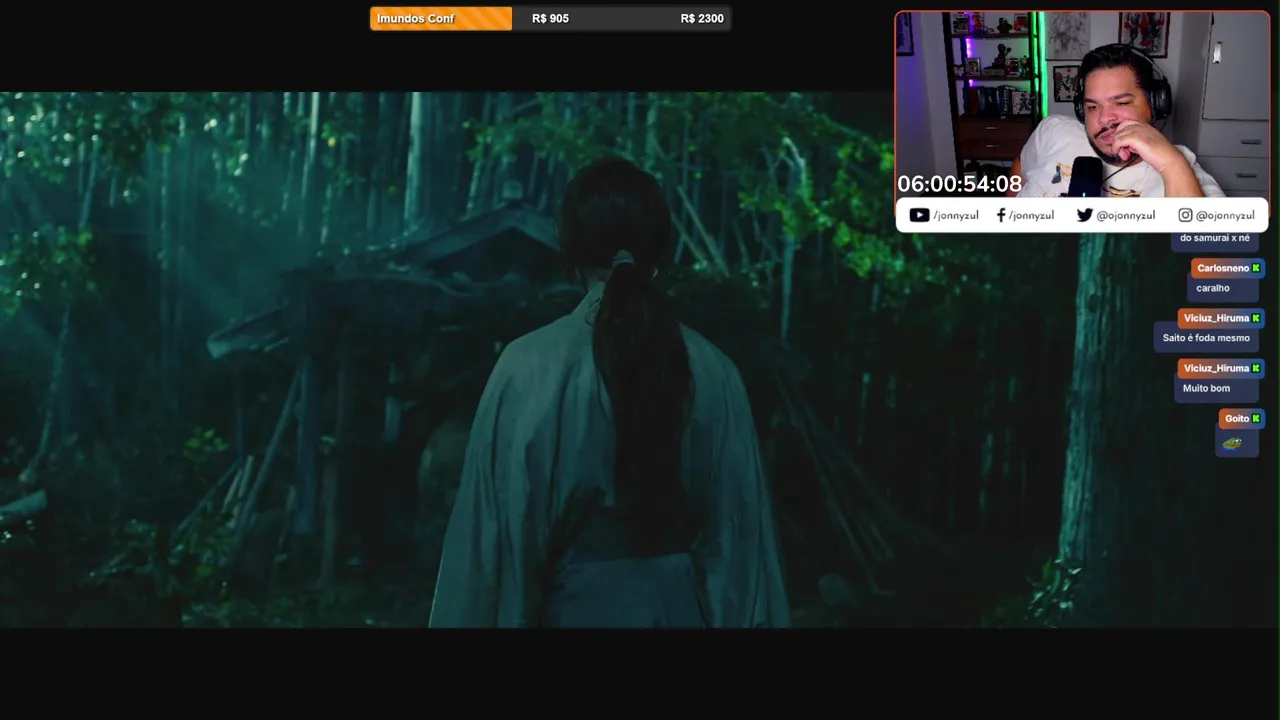Open the YouTube handle /jonnyzul
1280x720 pixels.
click(x=956, y=215)
